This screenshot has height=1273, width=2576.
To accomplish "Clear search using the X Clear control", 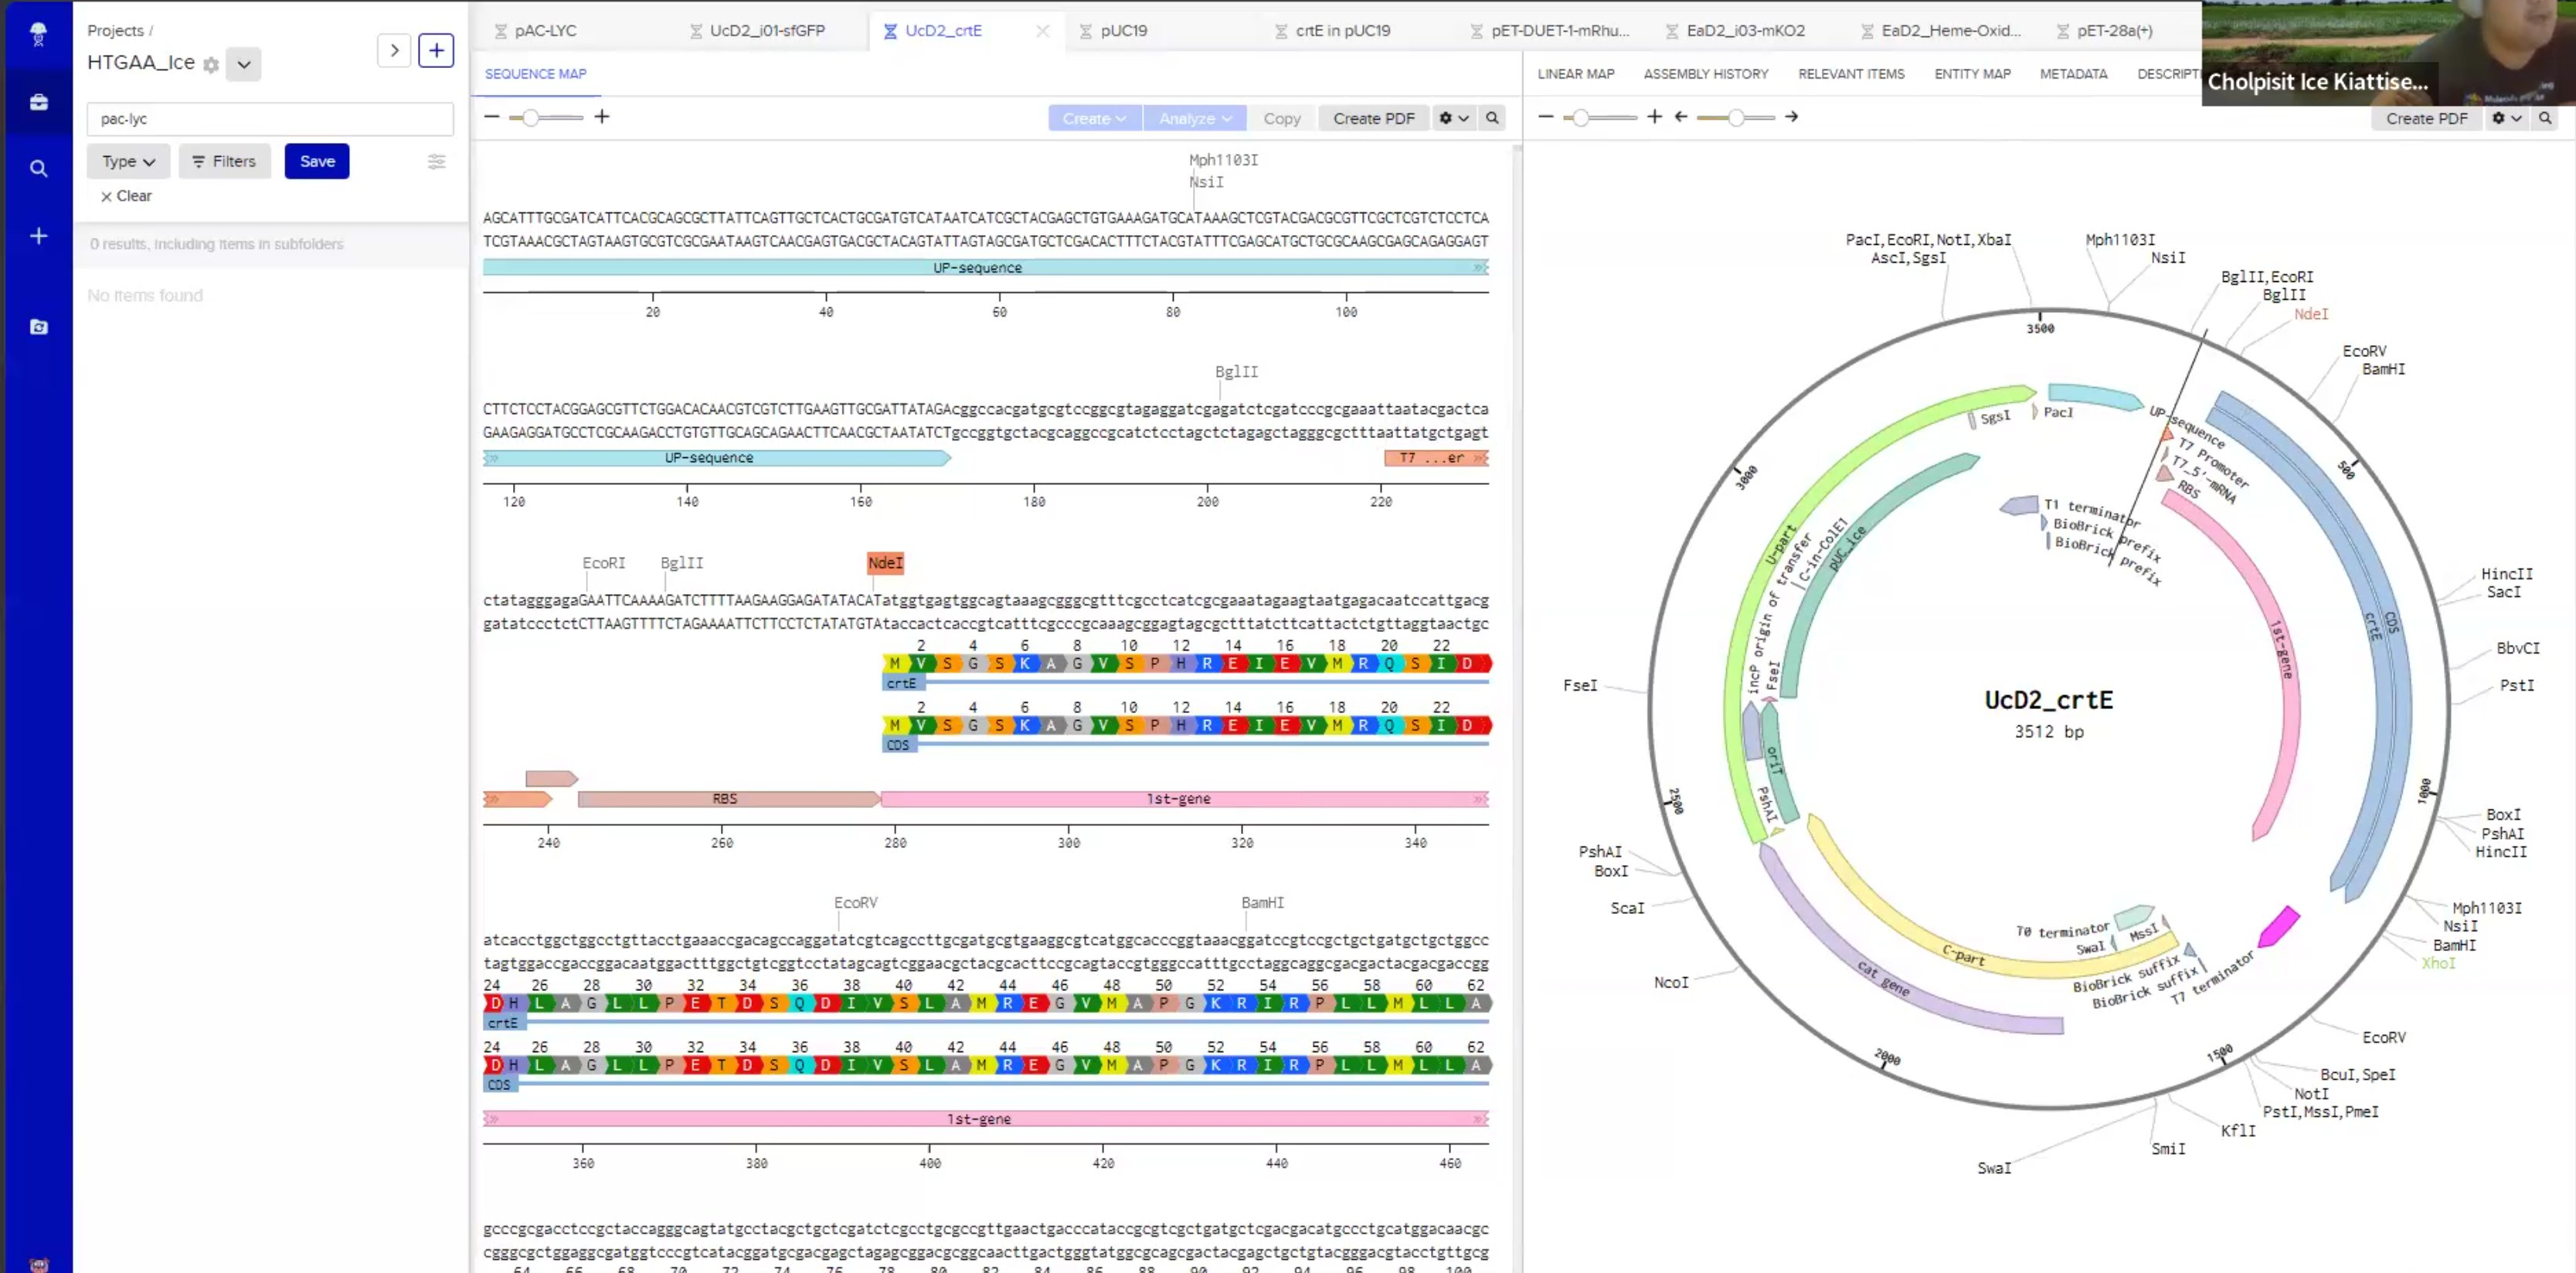I will click(126, 196).
